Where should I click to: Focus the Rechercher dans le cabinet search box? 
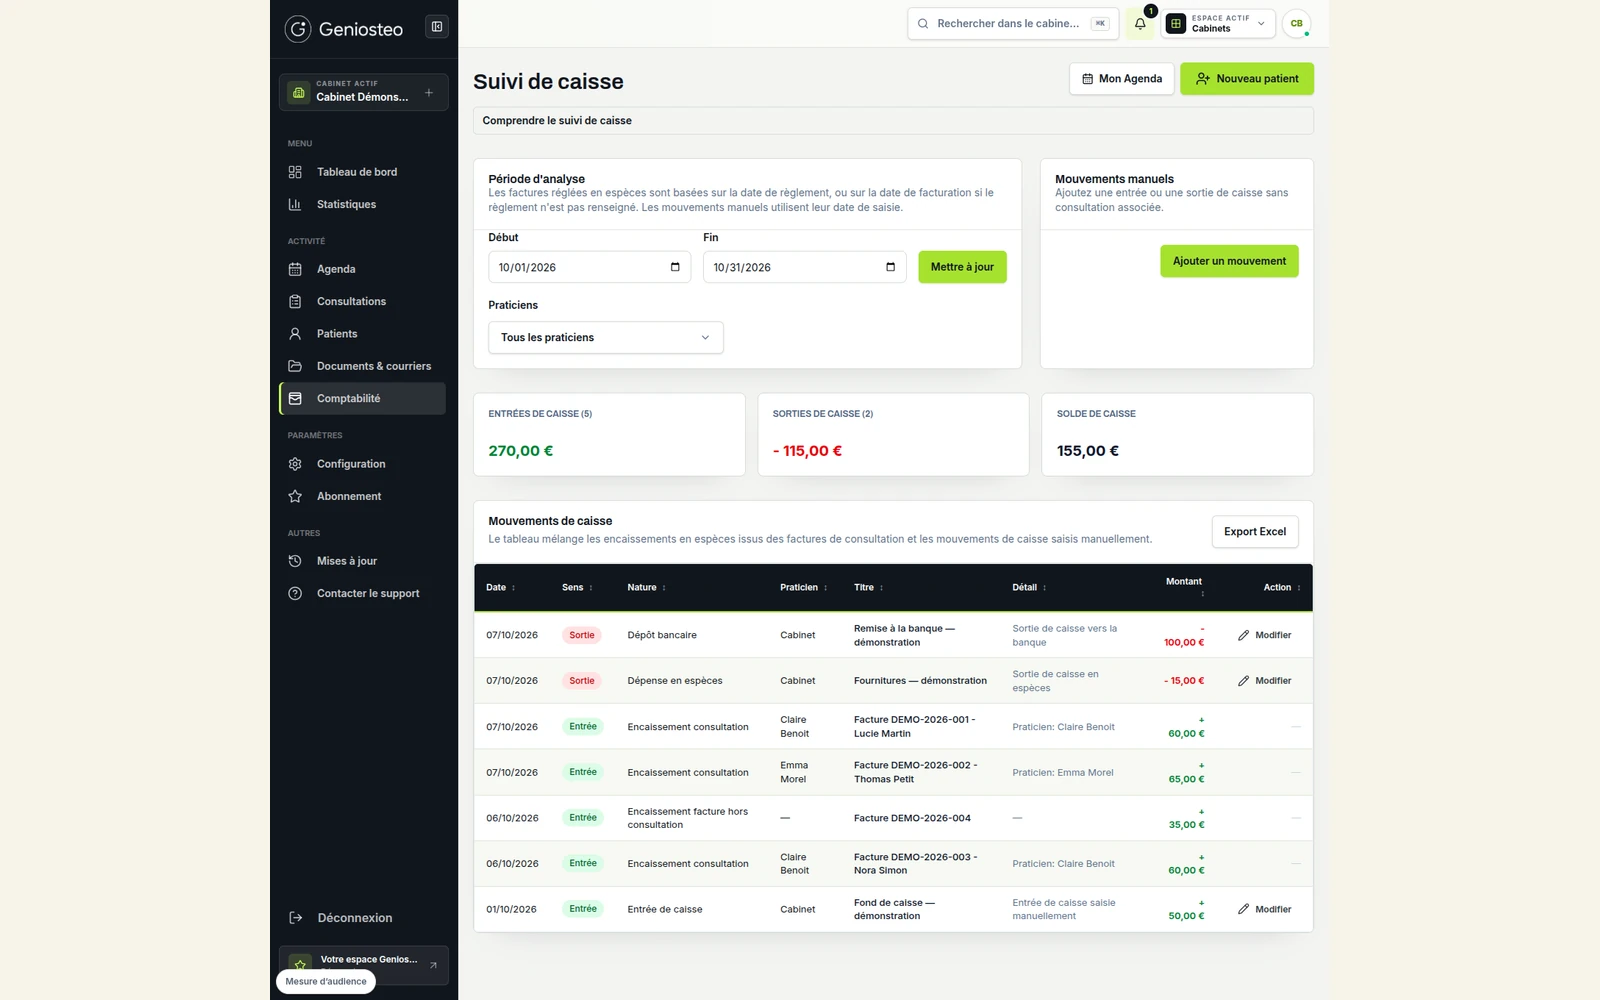1013,24
